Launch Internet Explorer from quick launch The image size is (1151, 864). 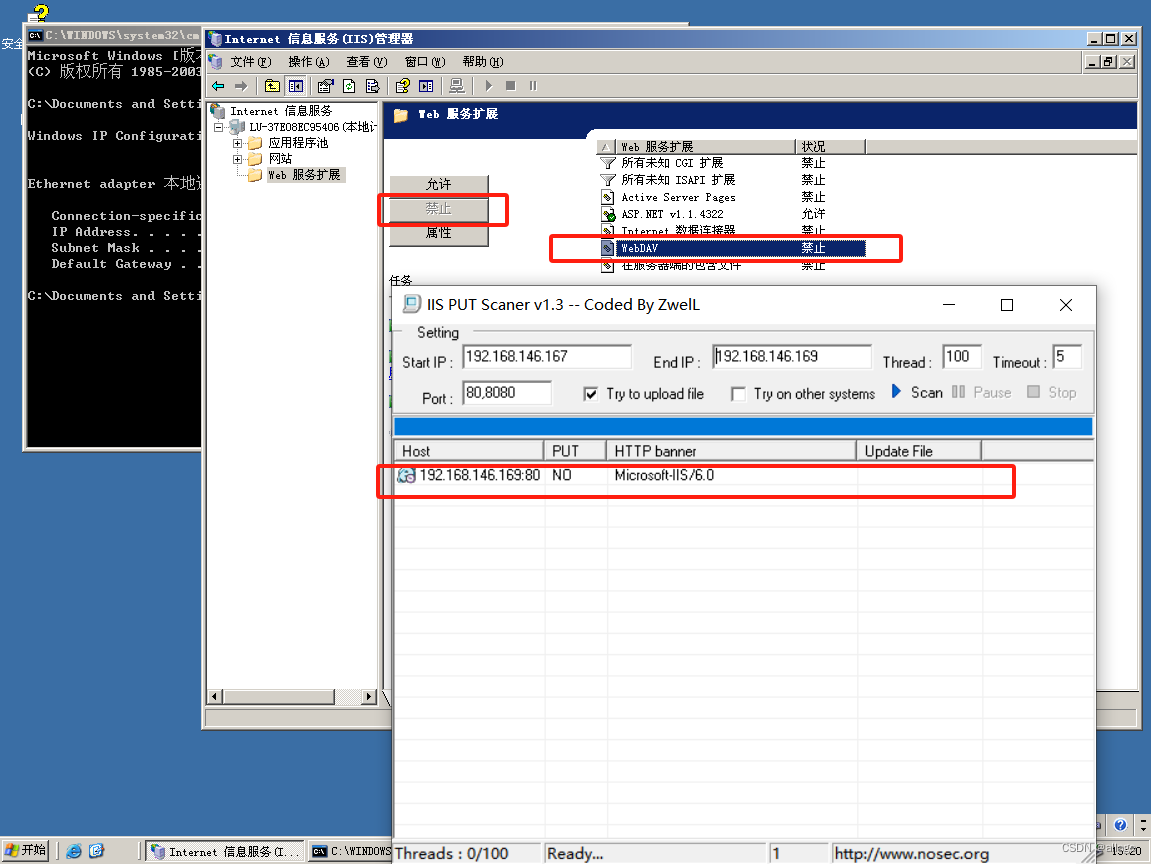pyautogui.click(x=74, y=851)
